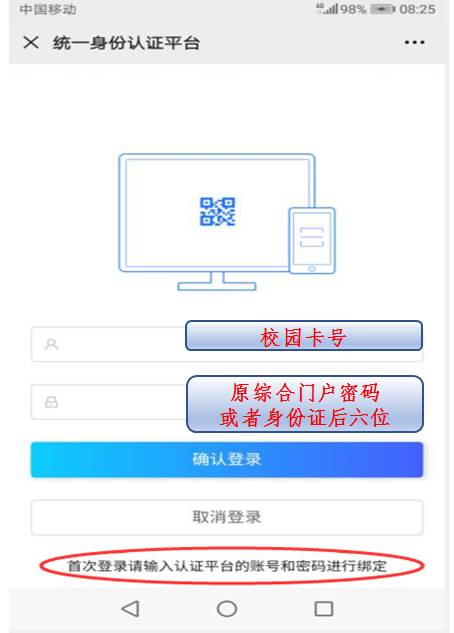Click the 校园卡号 annotation label

coord(304,336)
